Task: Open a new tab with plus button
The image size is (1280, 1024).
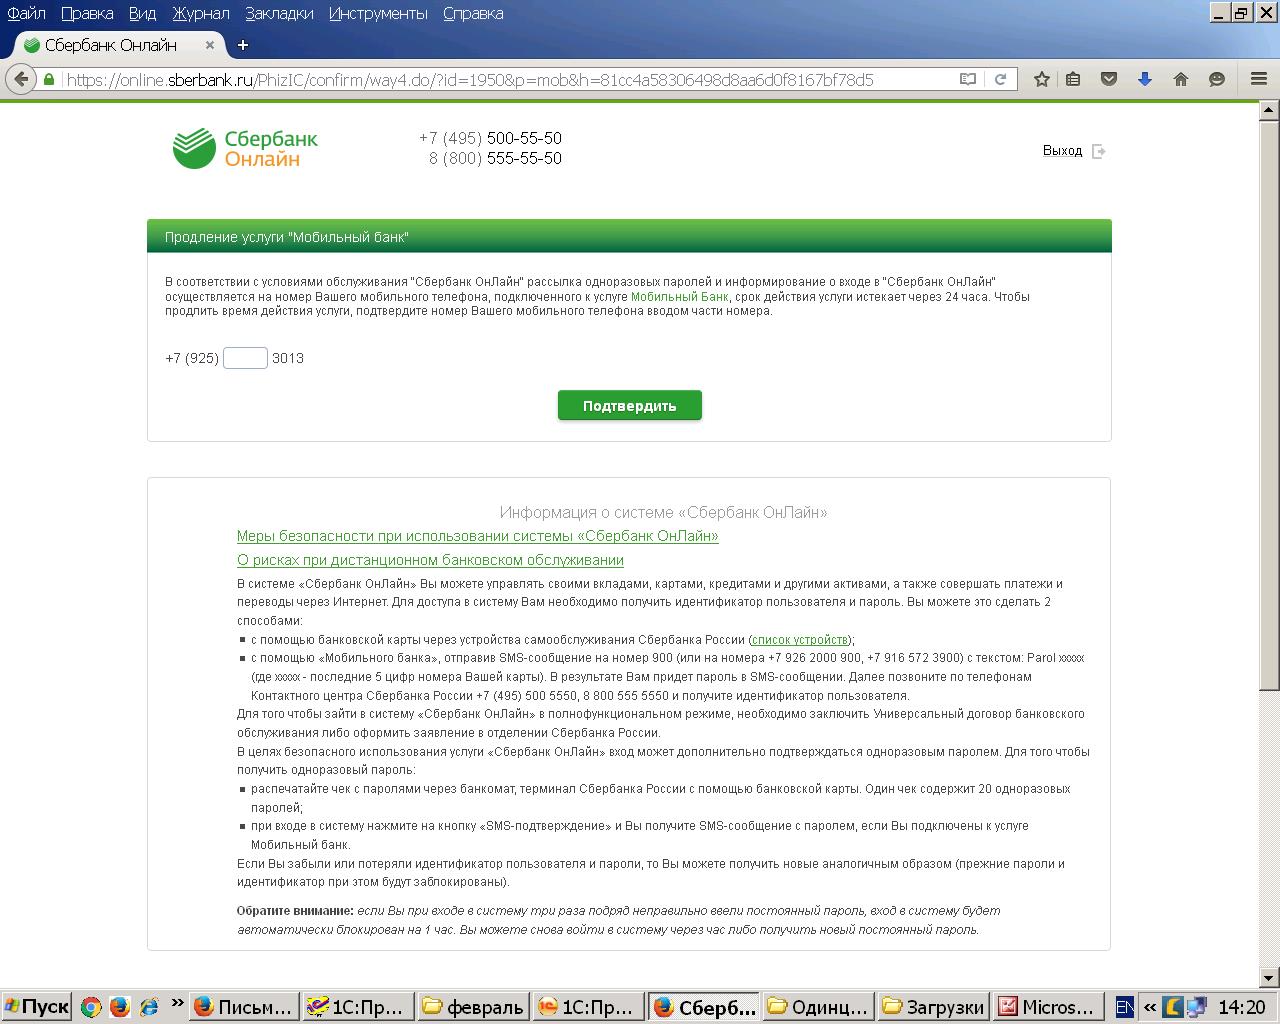Action: (243, 45)
